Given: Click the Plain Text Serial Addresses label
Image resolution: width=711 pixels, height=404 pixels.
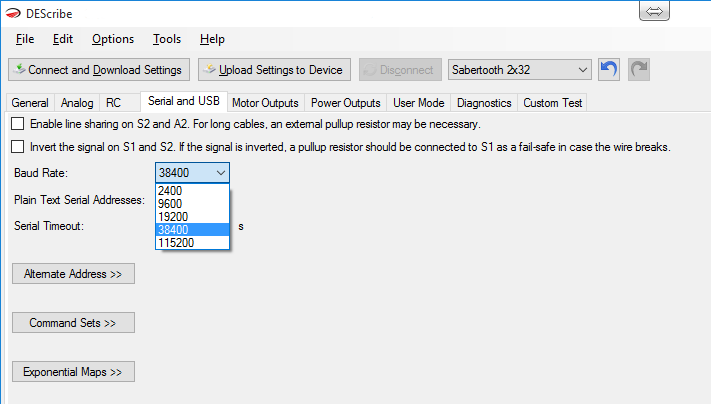Looking at the screenshot, I should [79, 200].
